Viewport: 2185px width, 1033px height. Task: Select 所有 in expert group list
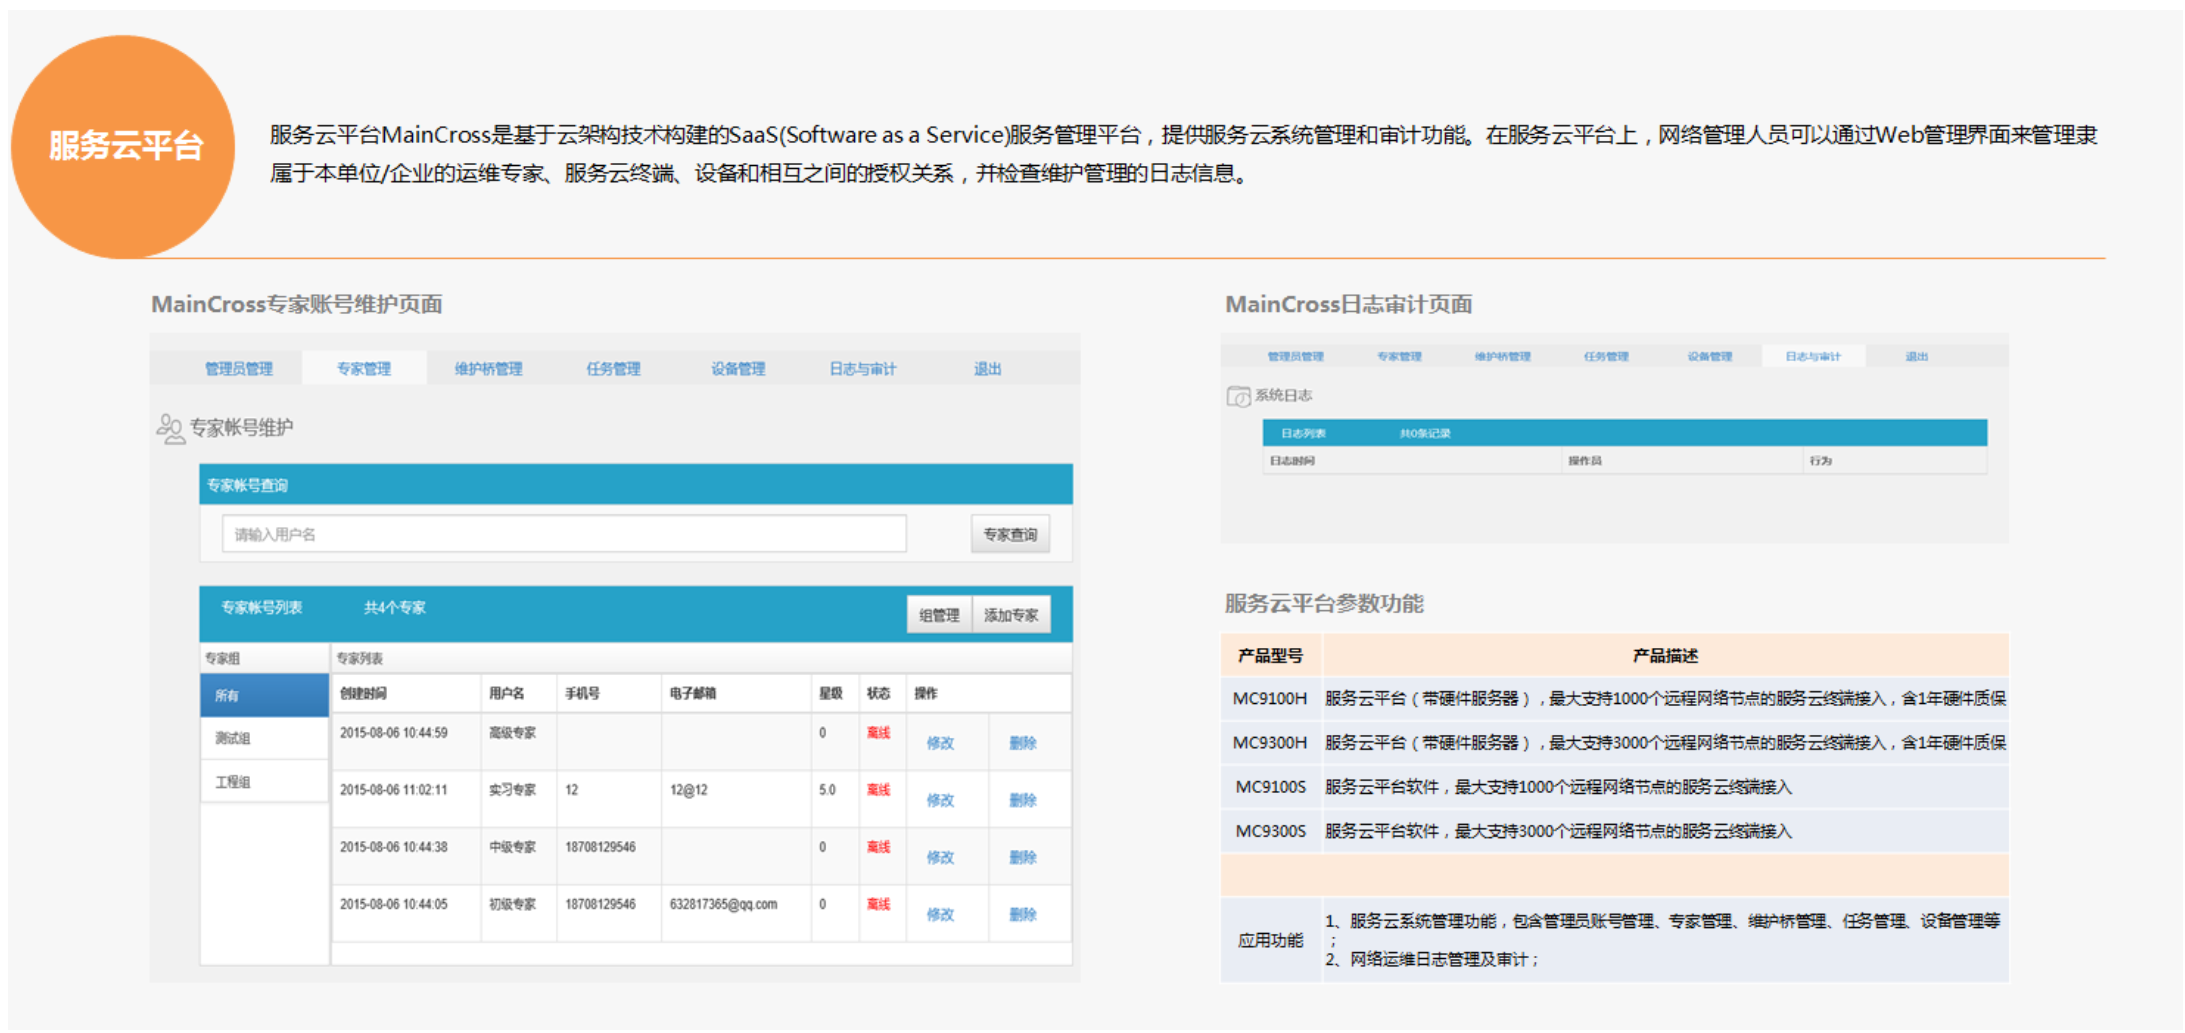click(x=265, y=695)
